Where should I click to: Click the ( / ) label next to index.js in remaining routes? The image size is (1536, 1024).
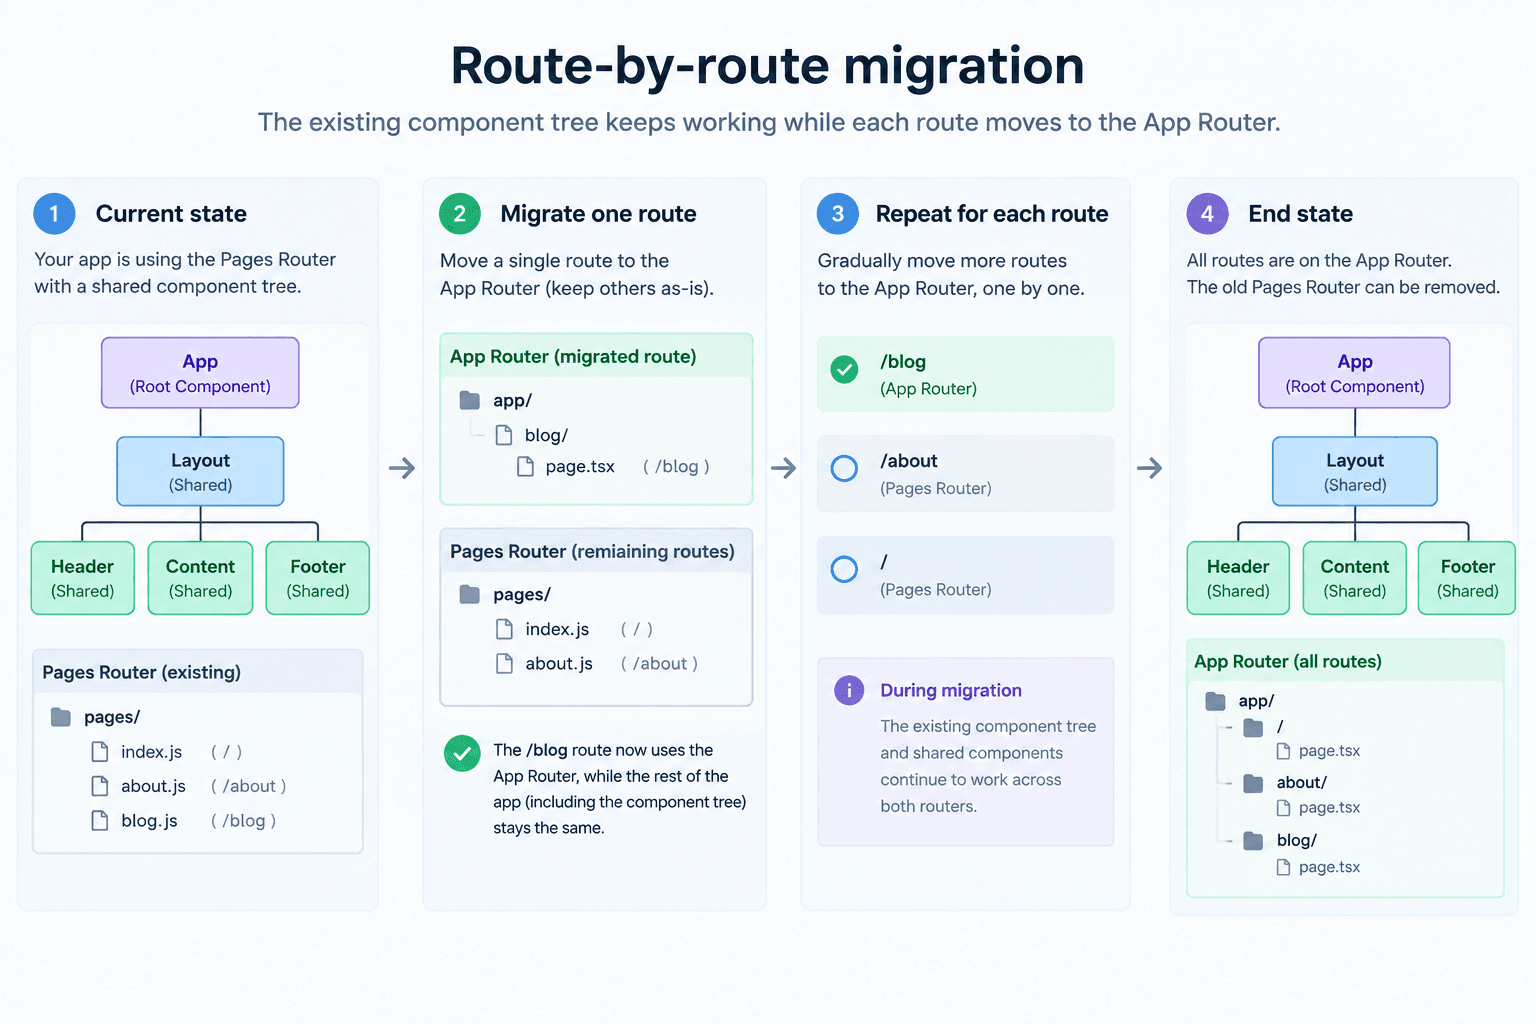tap(637, 629)
